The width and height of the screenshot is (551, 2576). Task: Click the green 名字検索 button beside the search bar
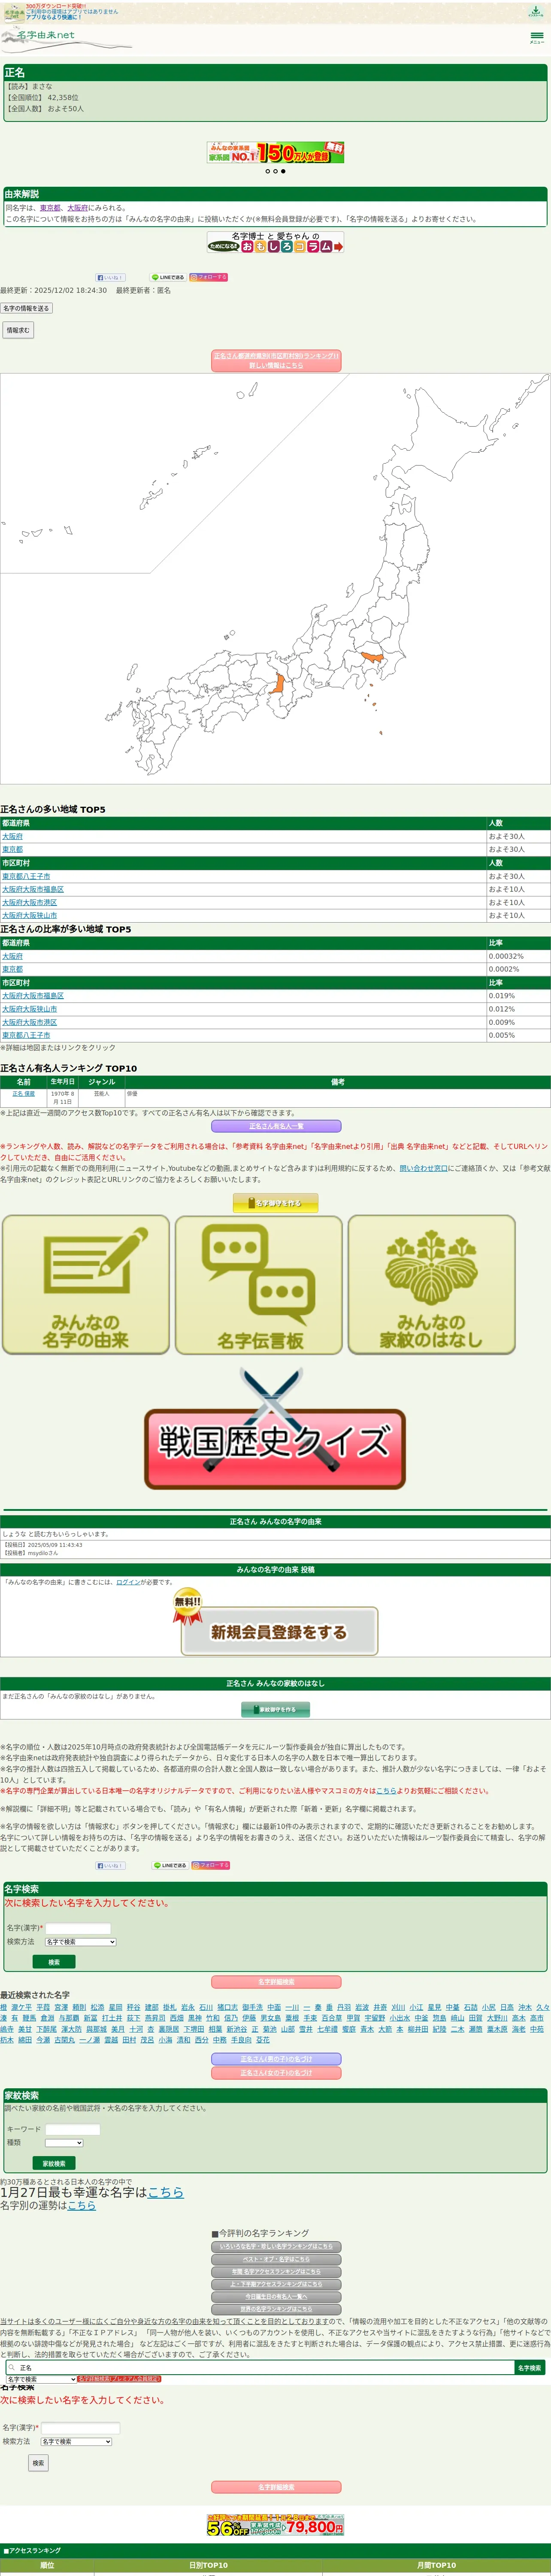click(530, 2368)
